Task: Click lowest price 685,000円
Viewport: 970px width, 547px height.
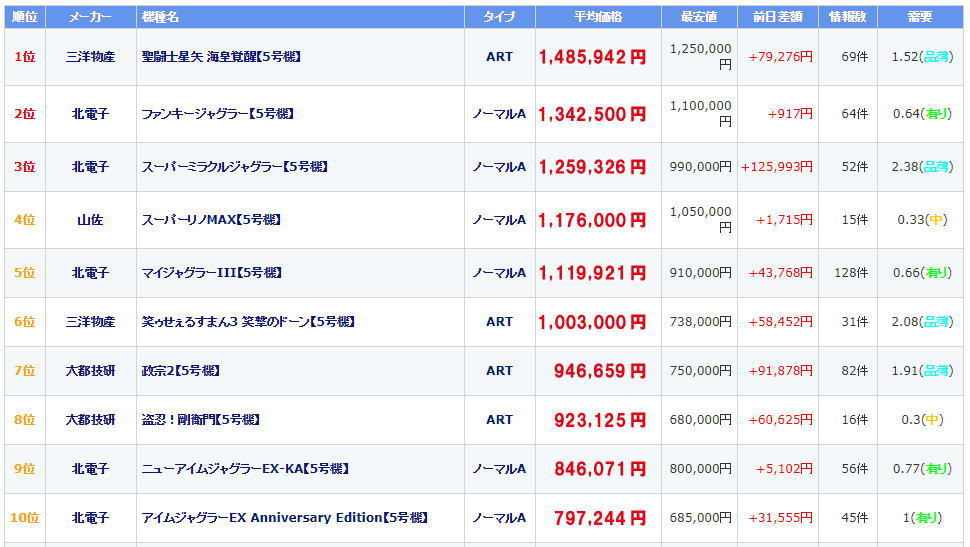Action: (x=700, y=517)
